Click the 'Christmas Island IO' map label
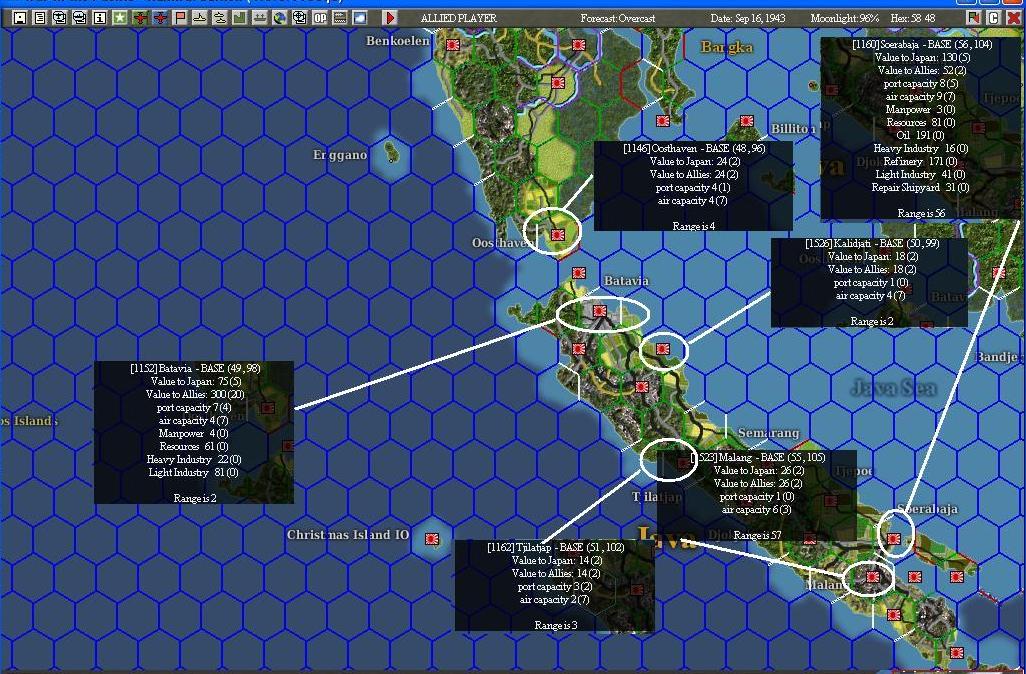1026x674 pixels. (347, 535)
